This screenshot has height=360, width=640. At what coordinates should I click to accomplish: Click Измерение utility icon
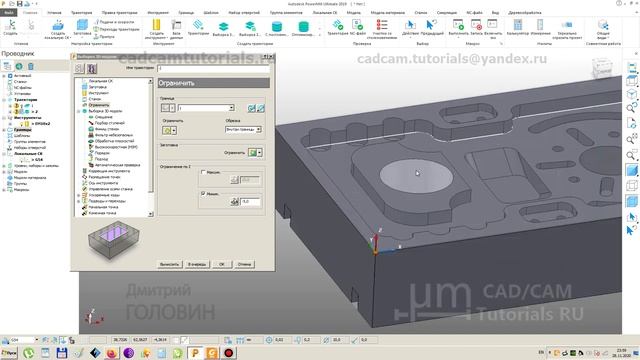(x=540, y=25)
